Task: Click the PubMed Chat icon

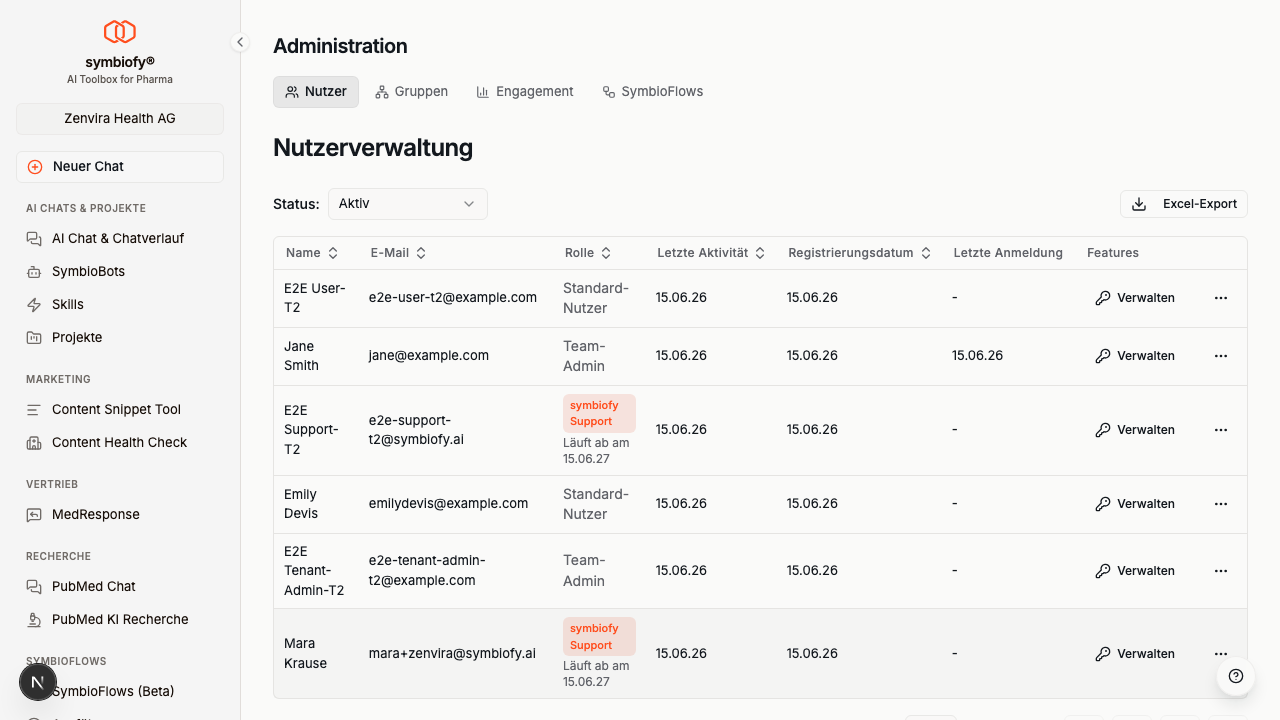Action: point(34,587)
